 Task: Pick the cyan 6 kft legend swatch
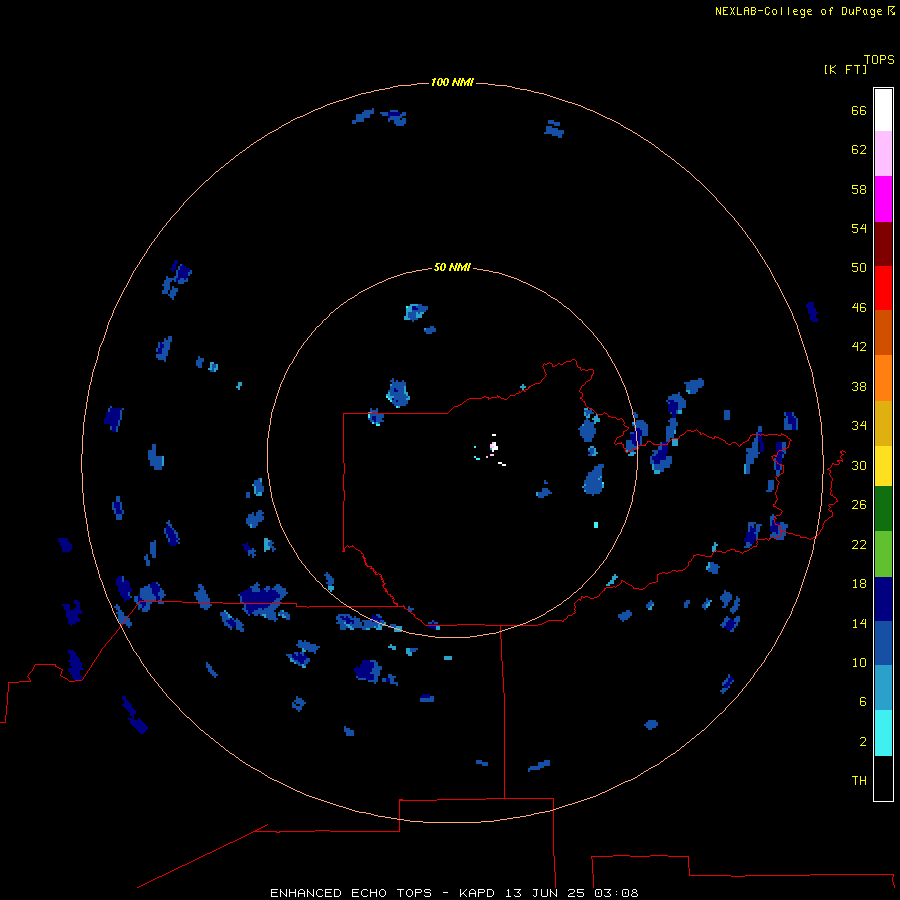(x=883, y=733)
